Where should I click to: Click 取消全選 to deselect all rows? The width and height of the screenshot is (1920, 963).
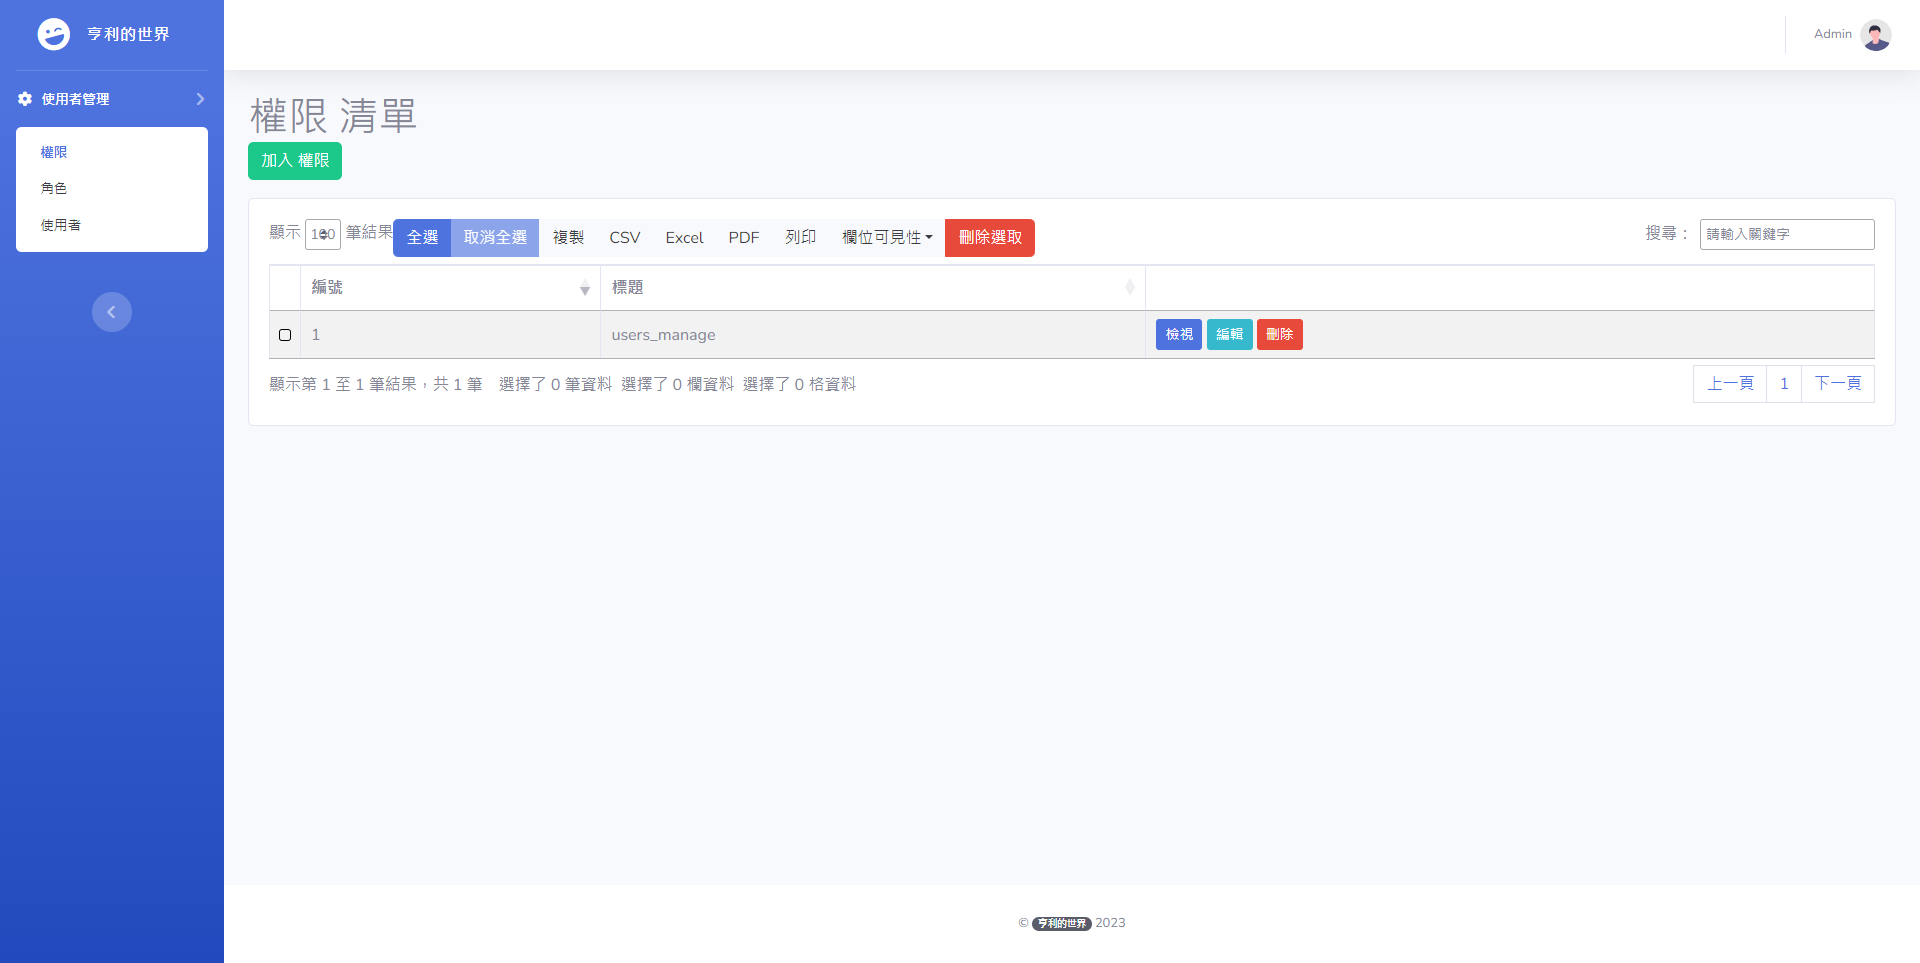[x=495, y=237]
